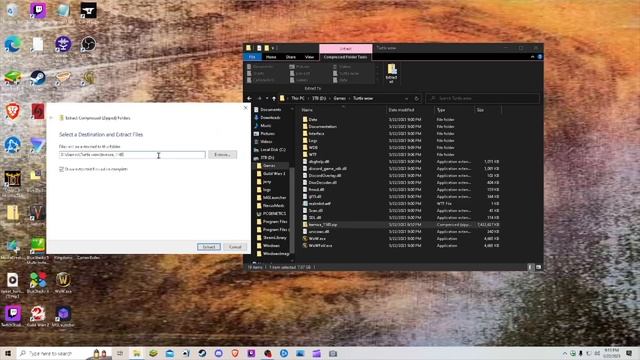Expand the address bar history dropdown

click(407, 98)
